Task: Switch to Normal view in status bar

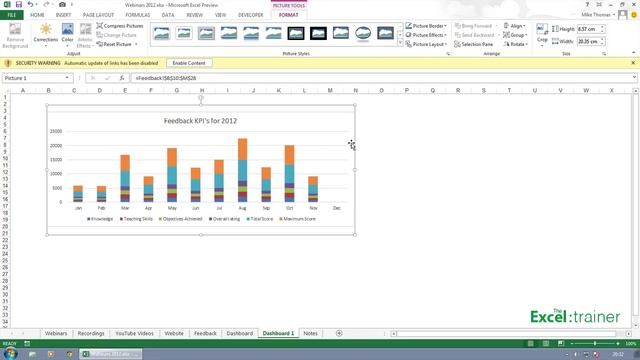Action: (530, 344)
